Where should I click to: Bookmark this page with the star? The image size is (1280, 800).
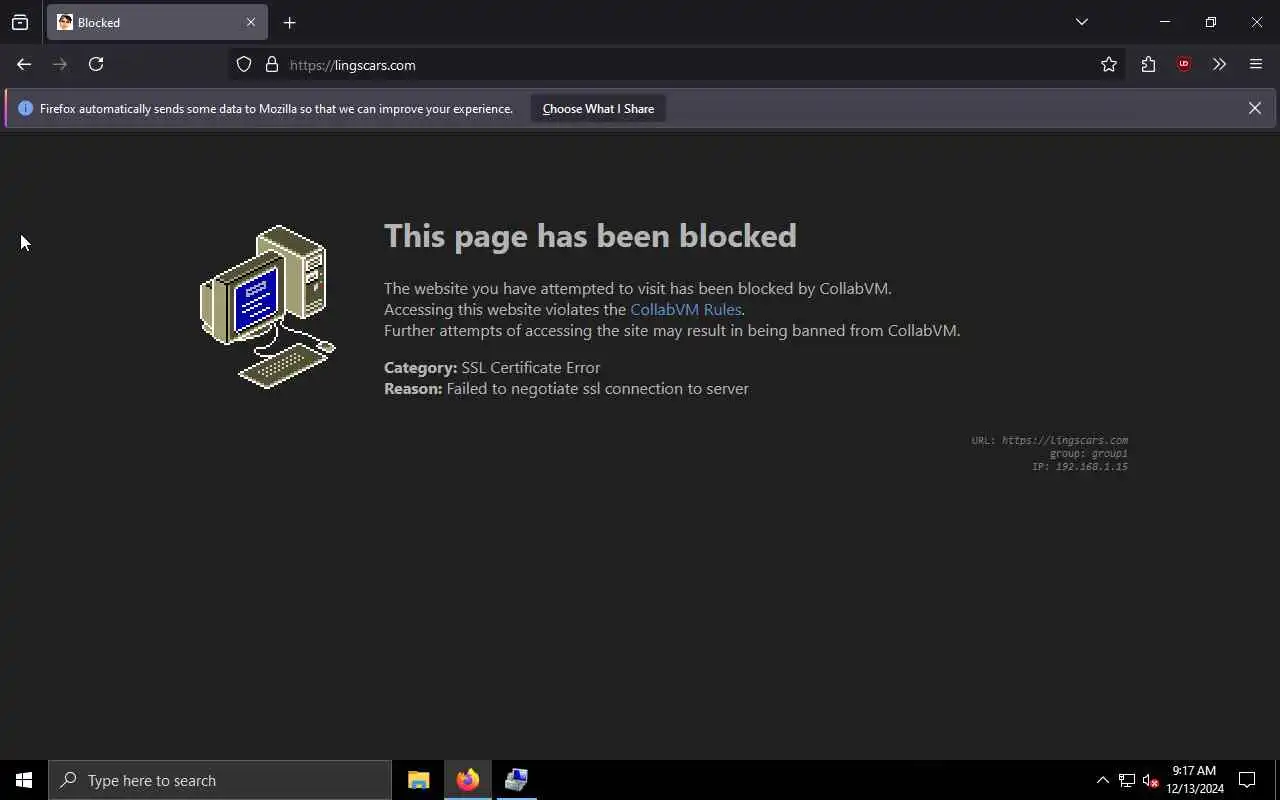click(x=1109, y=65)
